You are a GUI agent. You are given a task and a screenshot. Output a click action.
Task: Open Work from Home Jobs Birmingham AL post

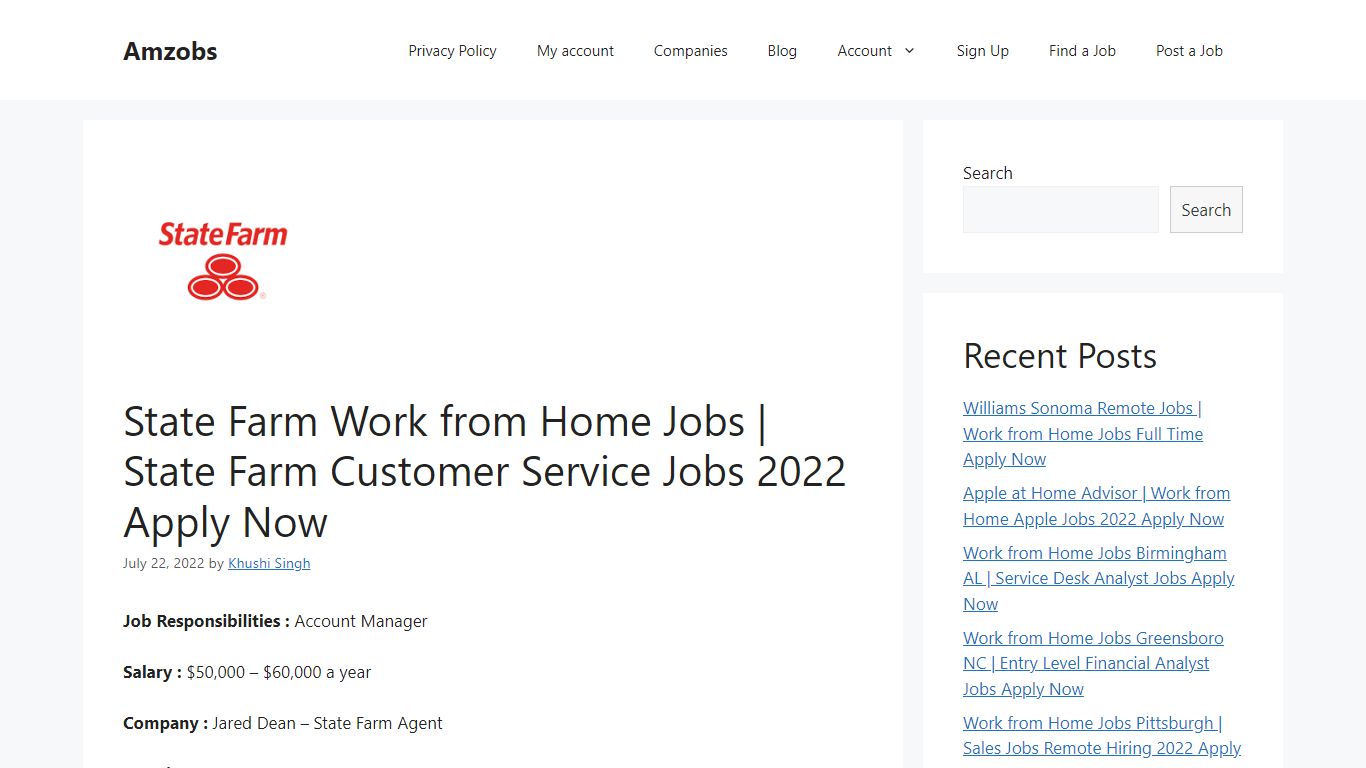pyautogui.click(x=1098, y=578)
